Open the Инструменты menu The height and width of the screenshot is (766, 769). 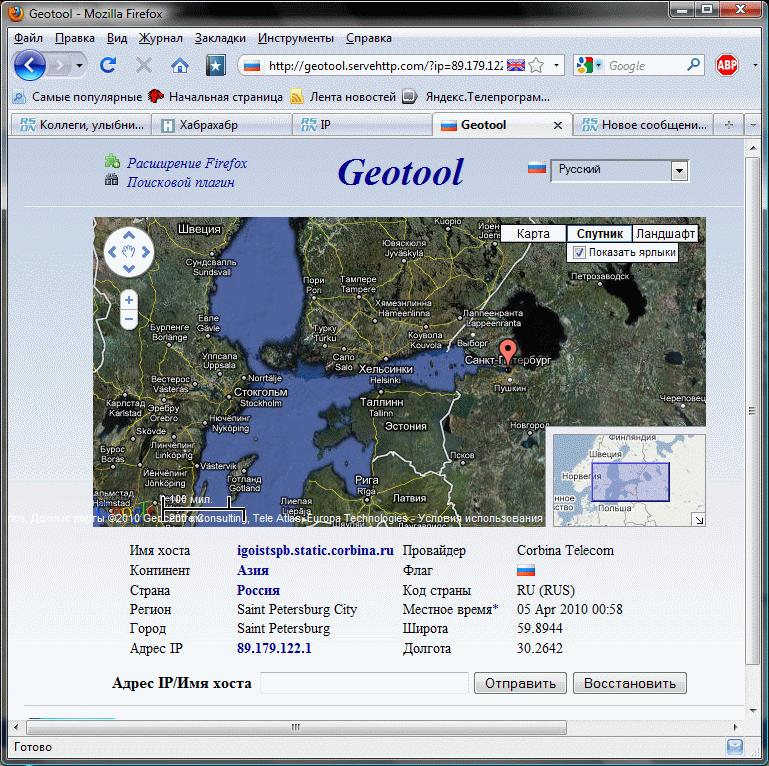(295, 38)
